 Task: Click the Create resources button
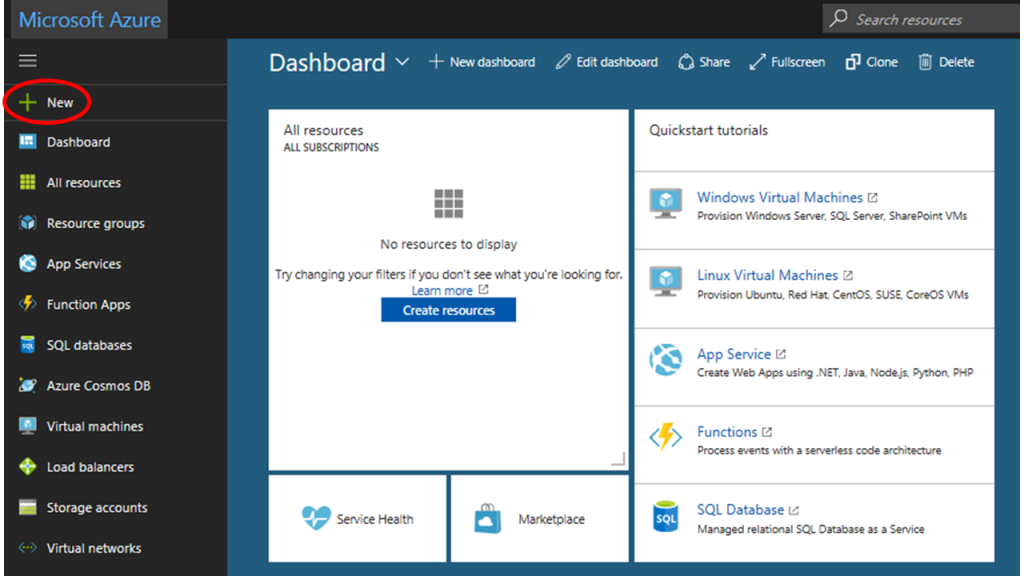click(448, 310)
